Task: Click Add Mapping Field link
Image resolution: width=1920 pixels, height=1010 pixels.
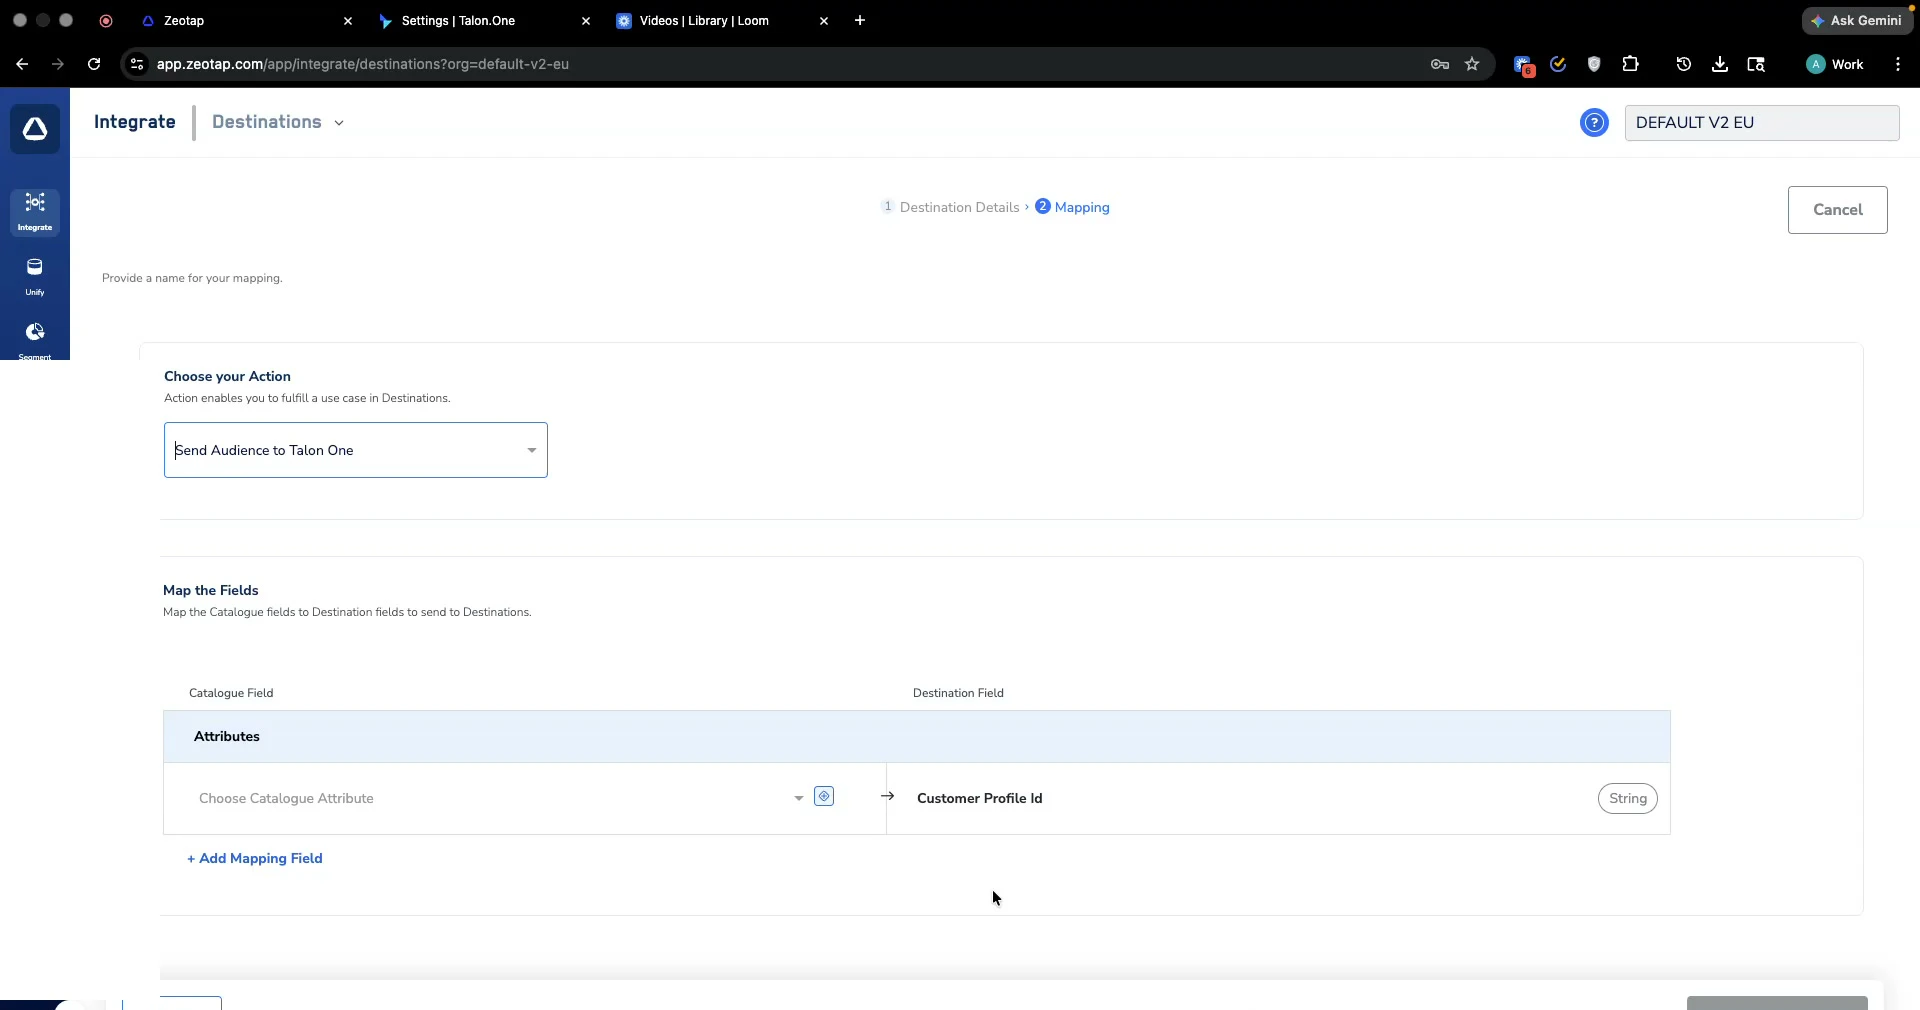Action: (x=255, y=858)
